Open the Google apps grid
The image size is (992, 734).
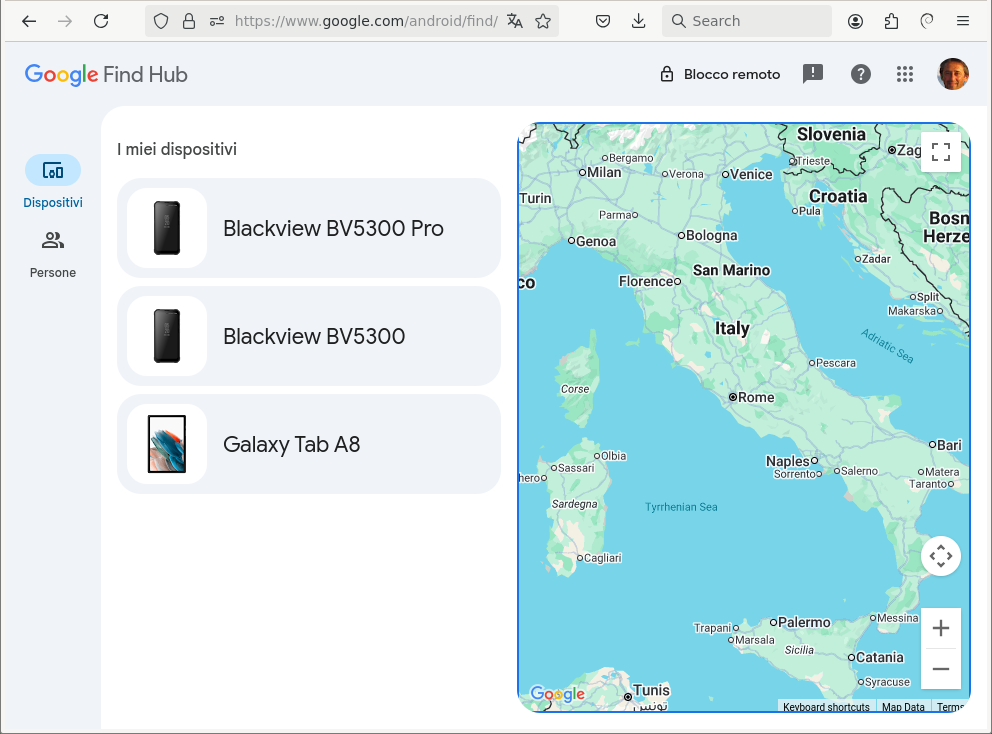(905, 74)
